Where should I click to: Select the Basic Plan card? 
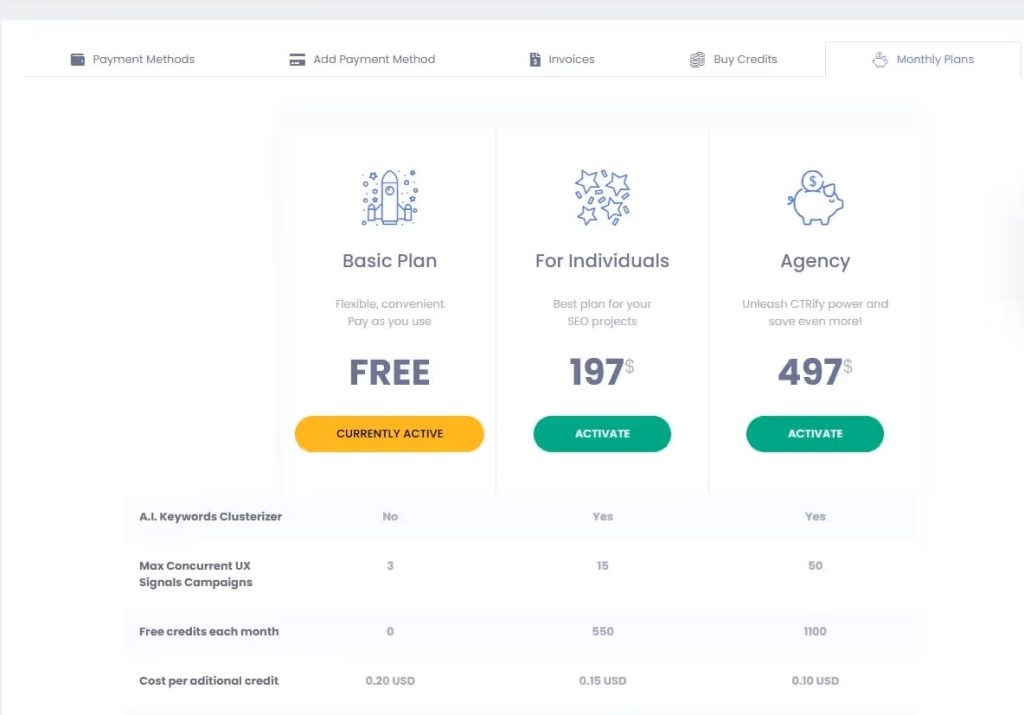(x=389, y=261)
